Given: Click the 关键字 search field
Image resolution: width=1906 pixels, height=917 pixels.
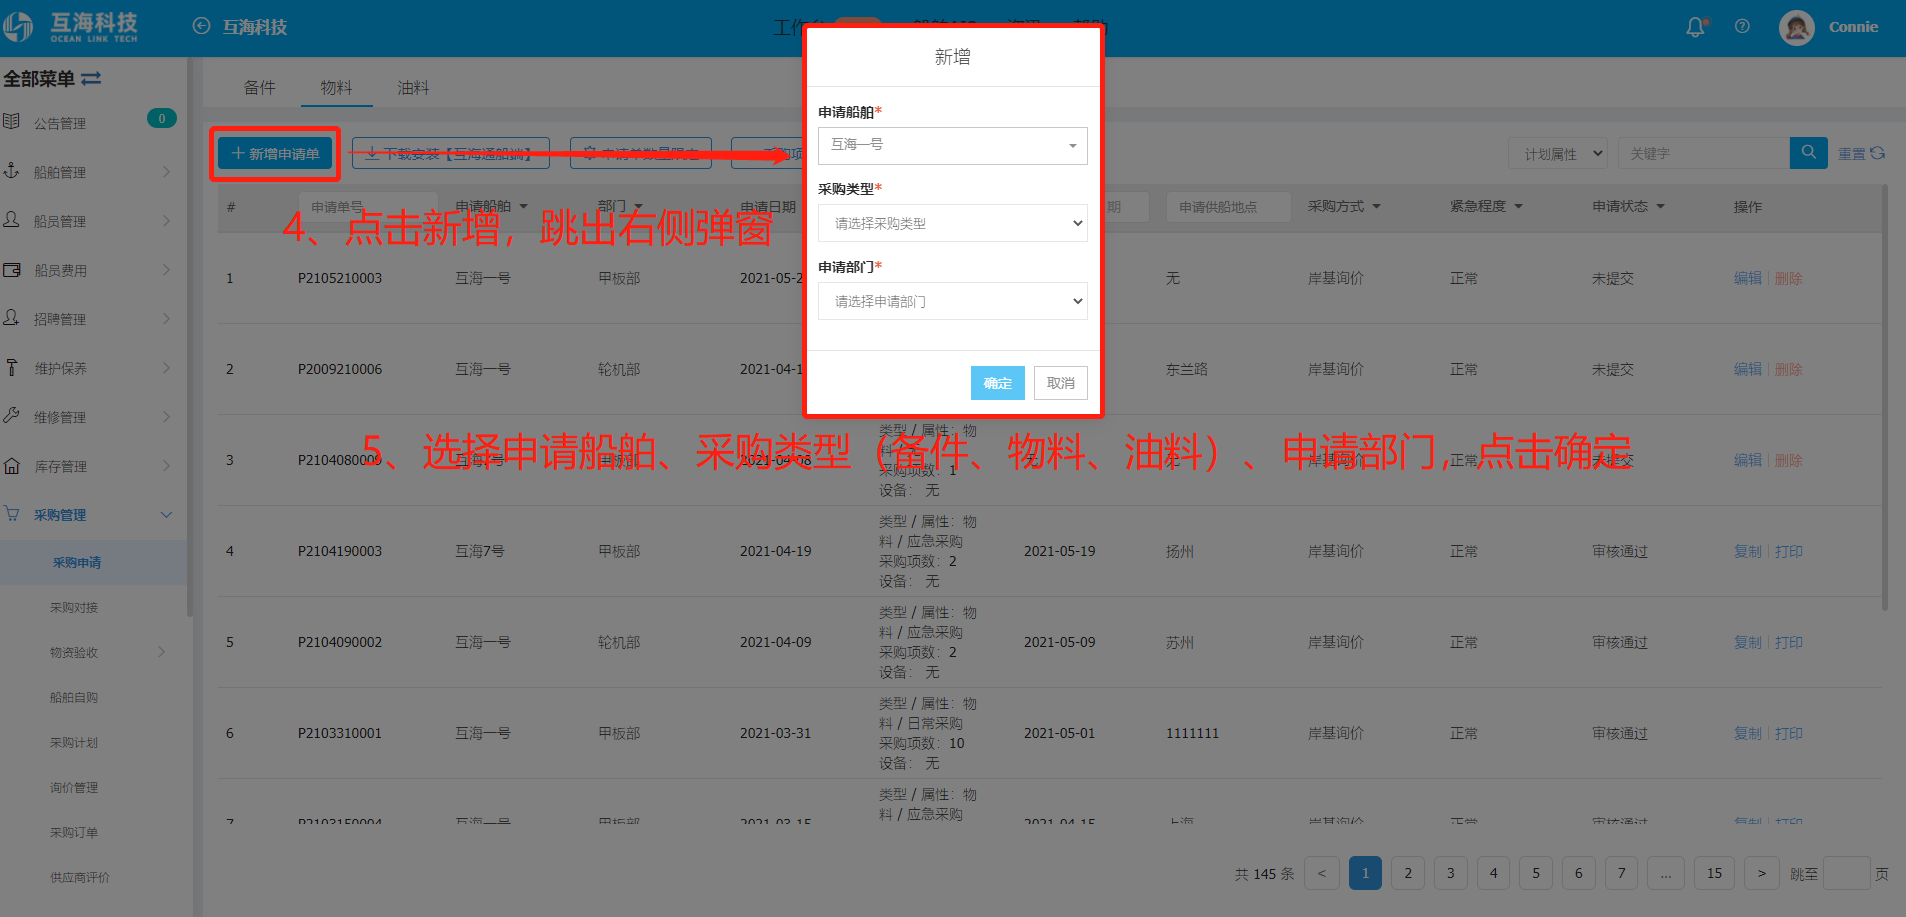Looking at the screenshot, I should pyautogui.click(x=1703, y=153).
